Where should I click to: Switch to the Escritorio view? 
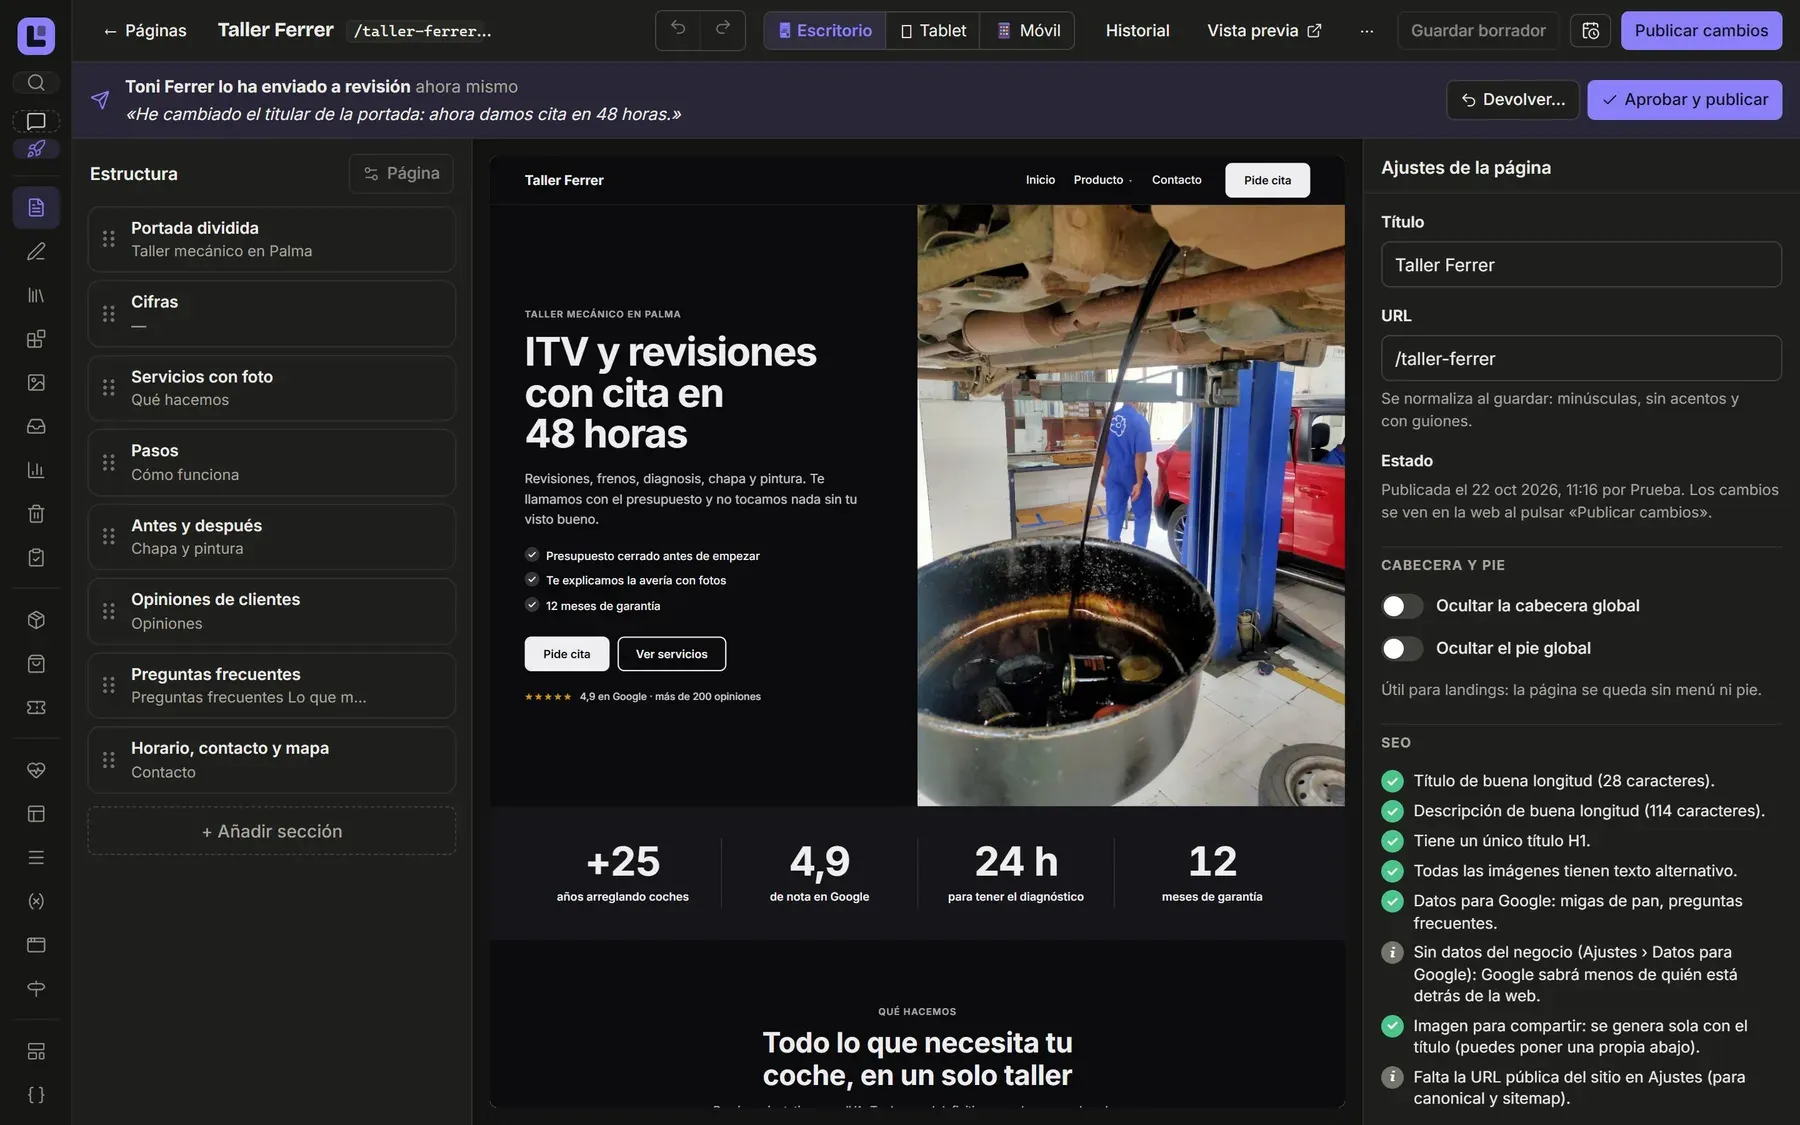(825, 31)
